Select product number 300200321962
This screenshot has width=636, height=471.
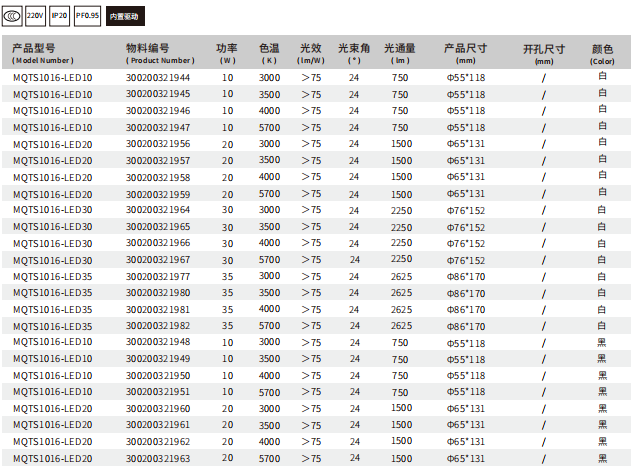[158, 442]
